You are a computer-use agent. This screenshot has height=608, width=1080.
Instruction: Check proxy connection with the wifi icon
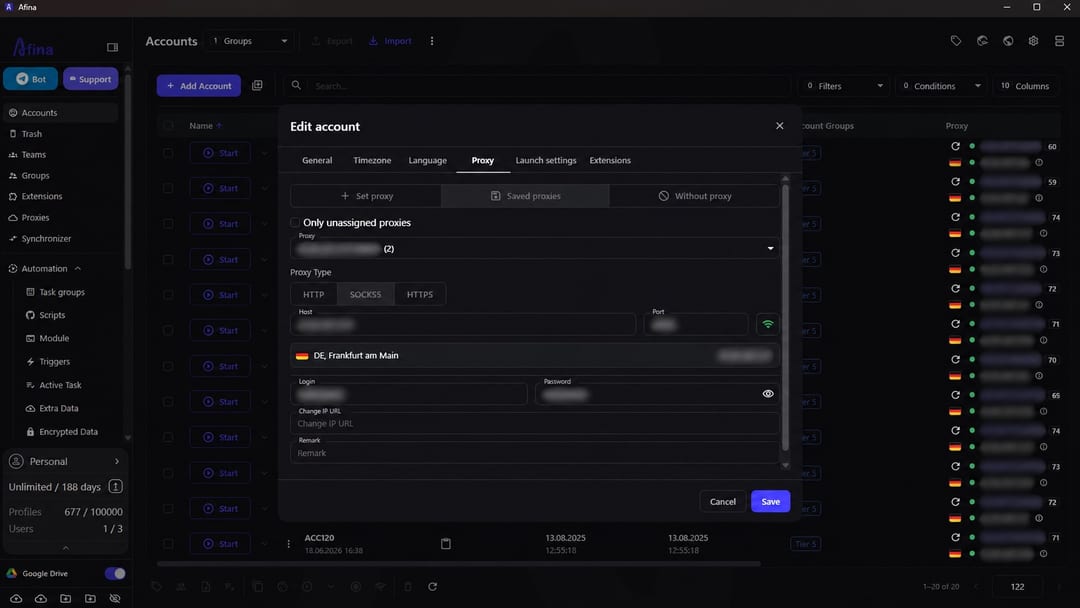[767, 324]
